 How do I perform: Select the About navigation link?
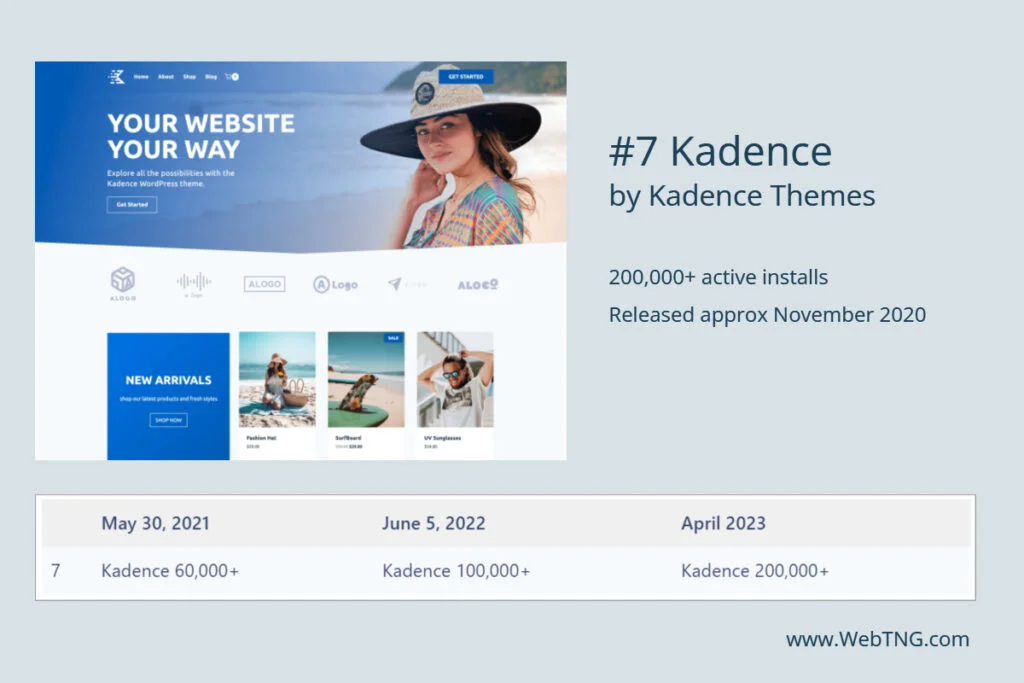(x=166, y=77)
